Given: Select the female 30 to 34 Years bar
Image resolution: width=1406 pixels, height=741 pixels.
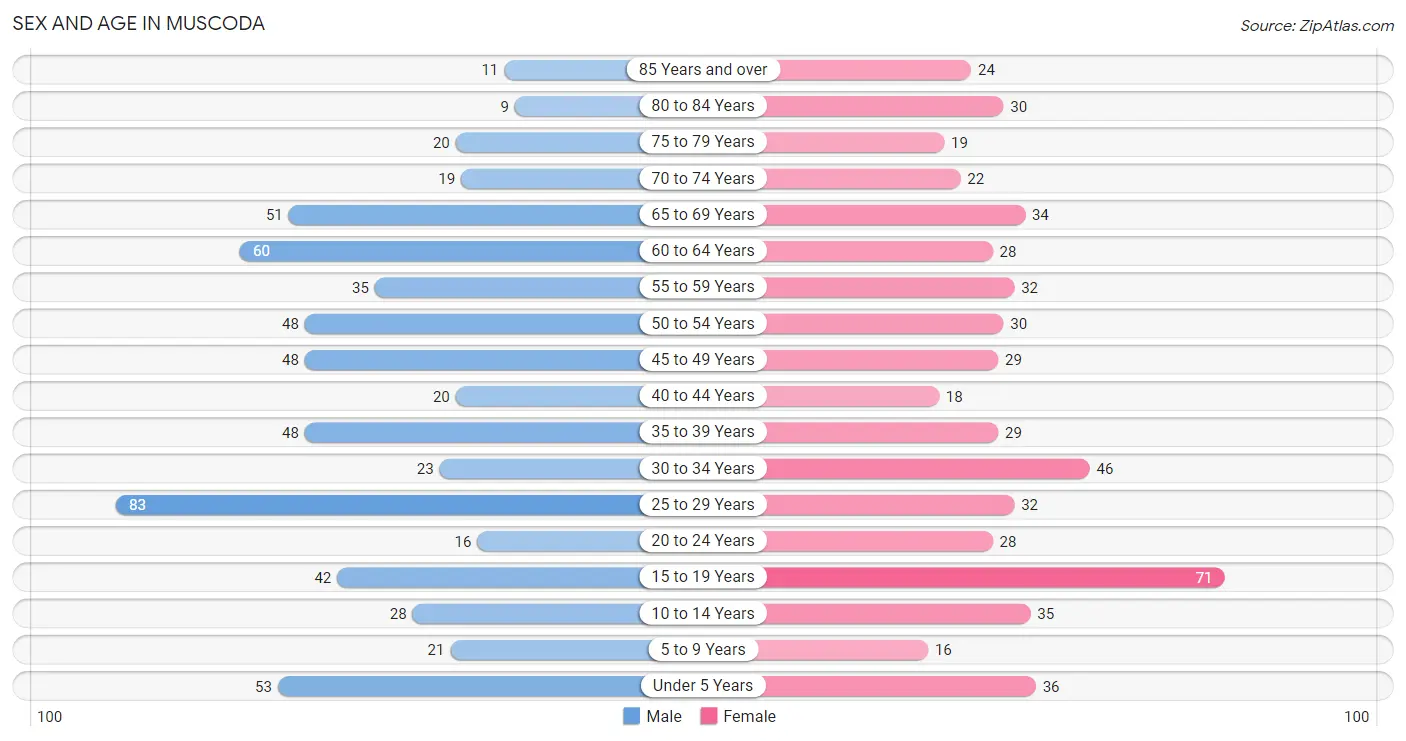Looking at the screenshot, I should point(927,469).
